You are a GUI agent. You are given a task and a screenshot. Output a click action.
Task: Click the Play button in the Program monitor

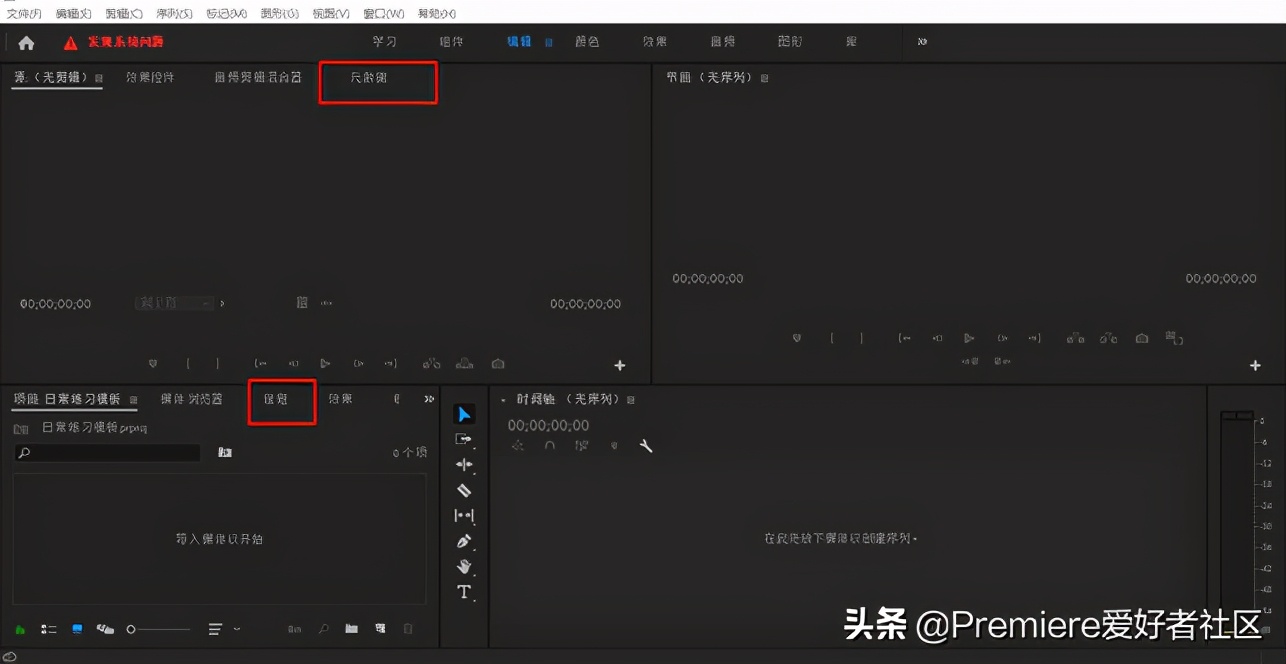pos(967,338)
